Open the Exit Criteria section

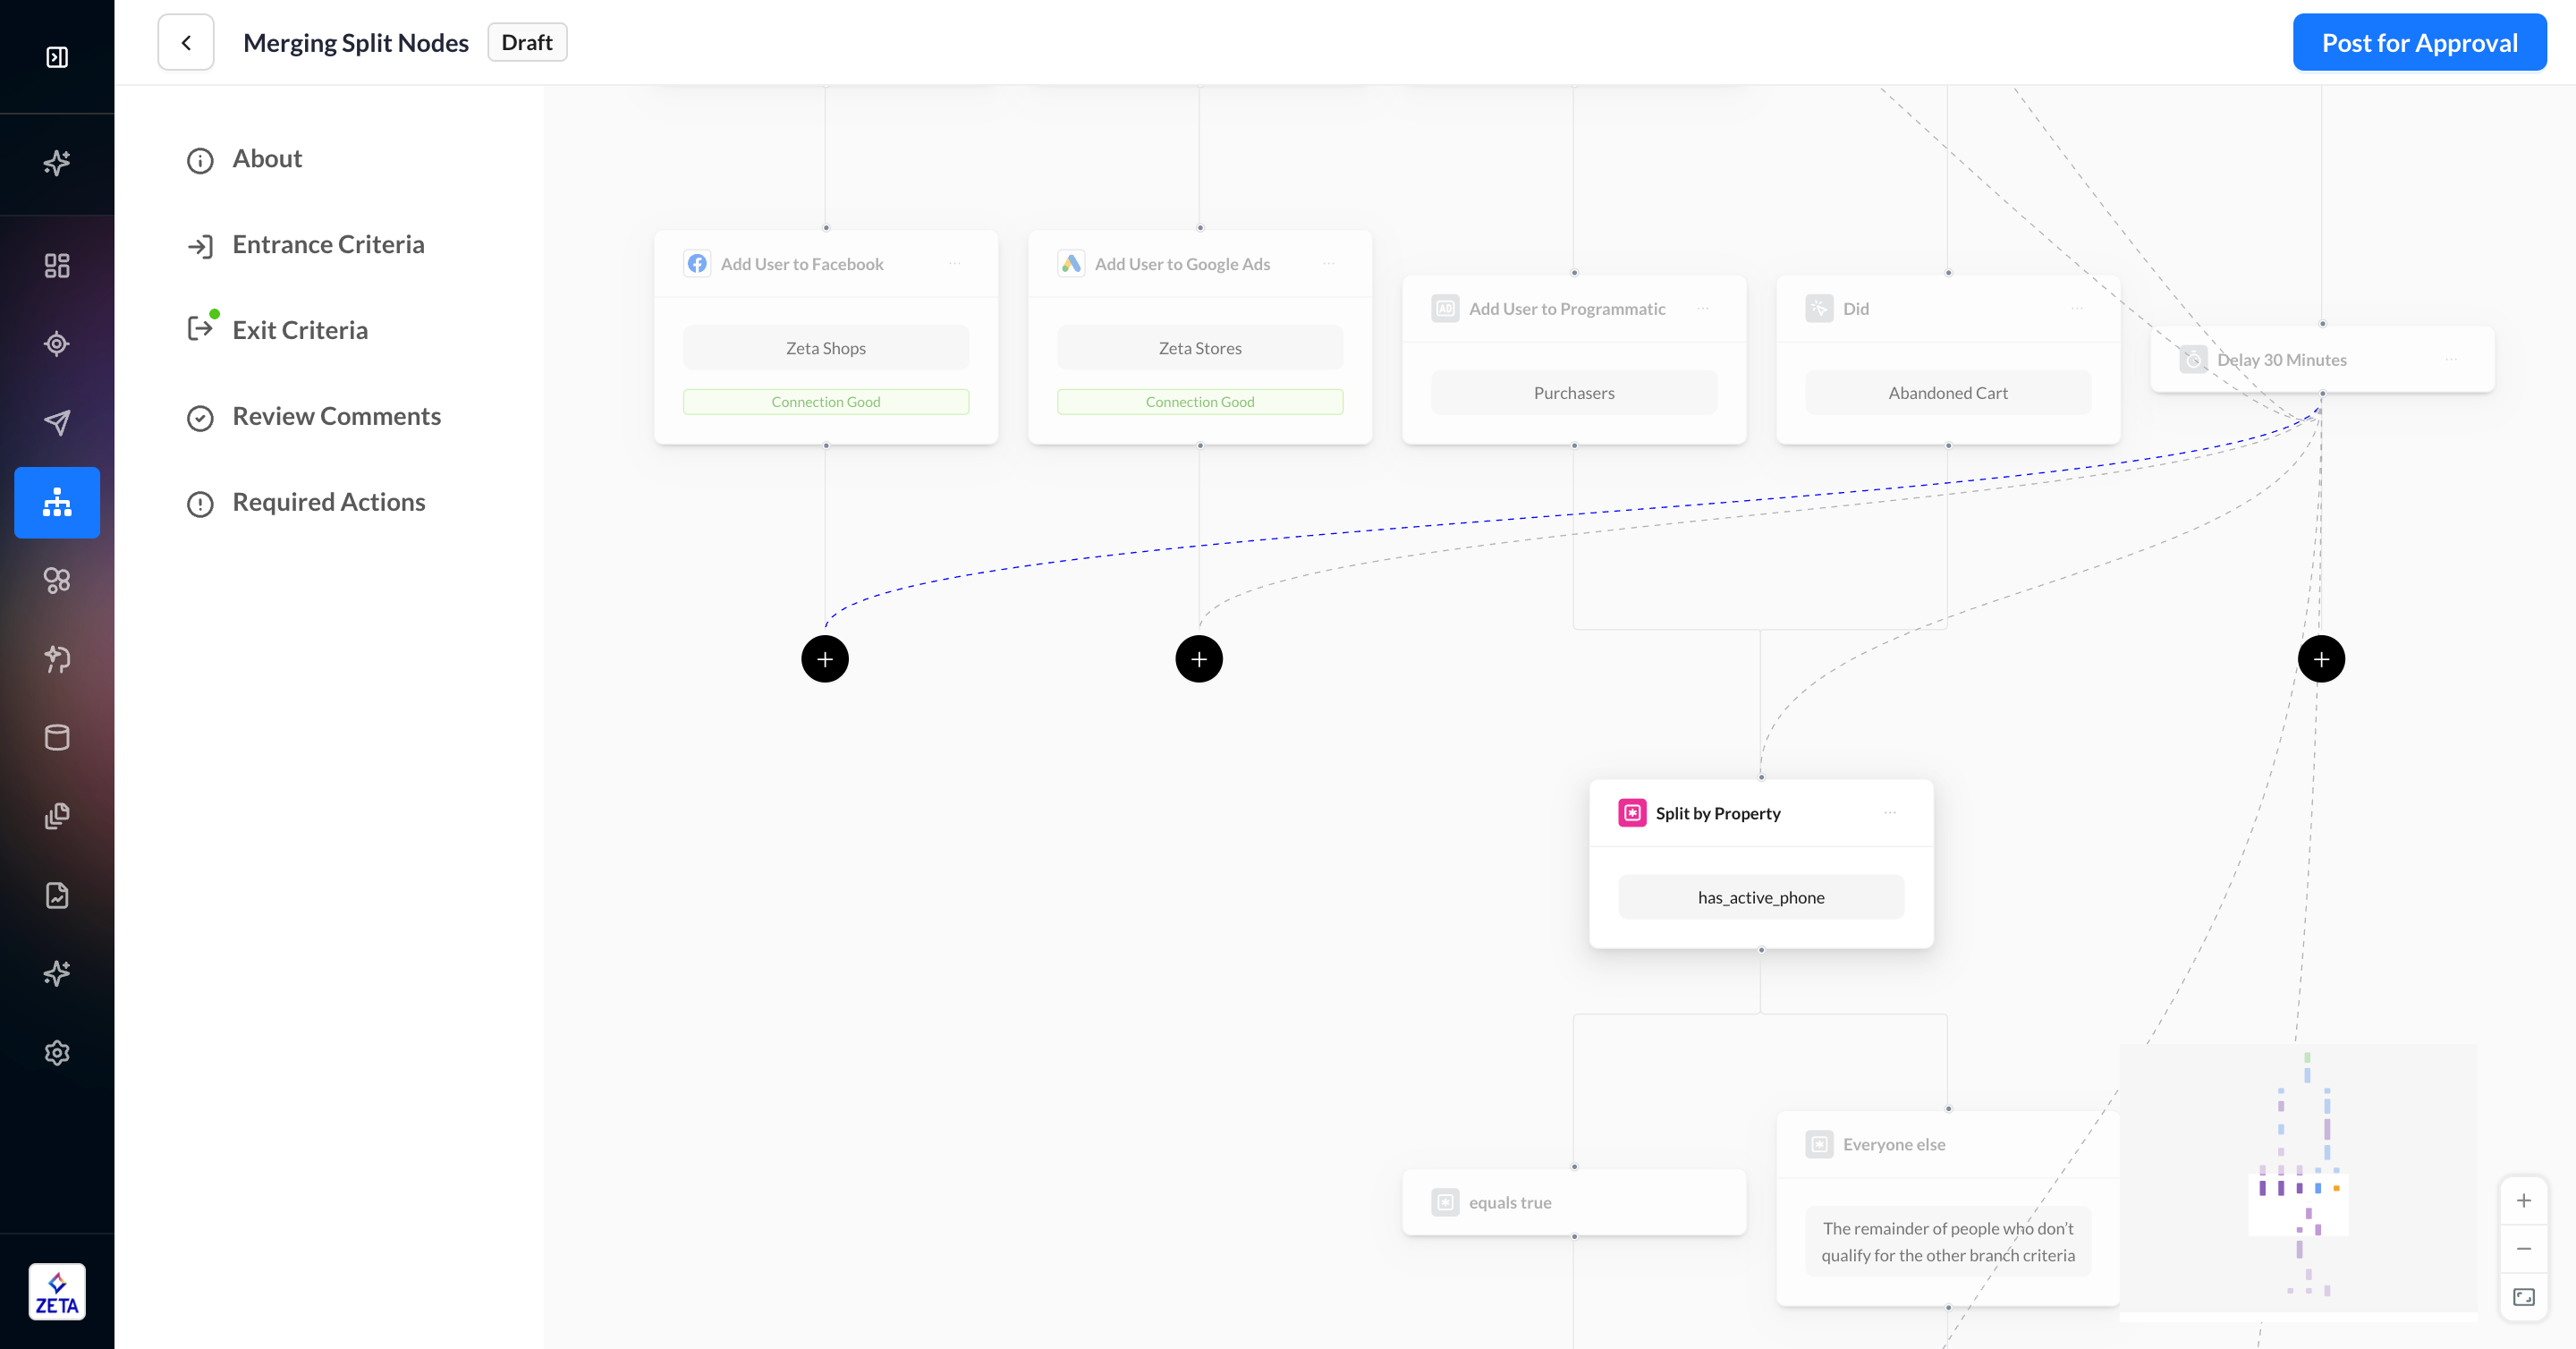(300, 331)
